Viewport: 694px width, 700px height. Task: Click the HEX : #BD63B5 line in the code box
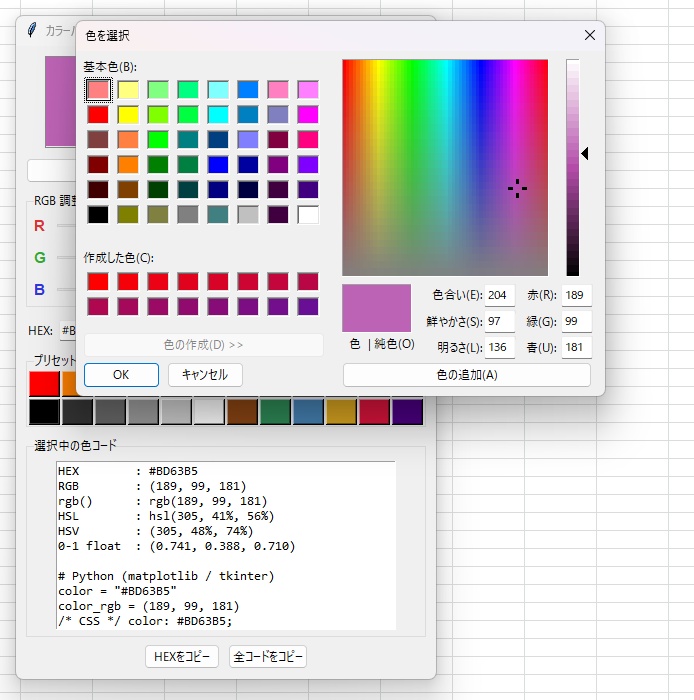[x=128, y=471]
